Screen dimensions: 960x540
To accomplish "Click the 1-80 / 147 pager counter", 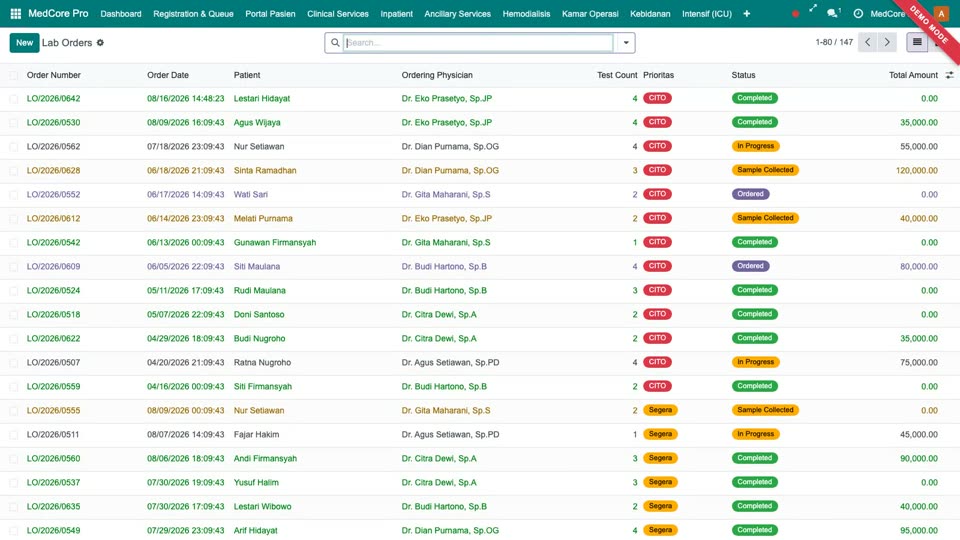I will (834, 42).
